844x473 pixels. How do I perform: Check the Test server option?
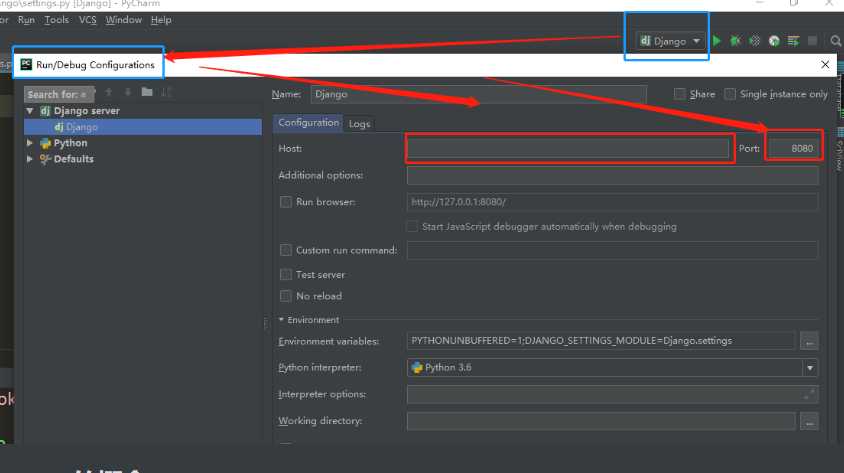(286, 274)
